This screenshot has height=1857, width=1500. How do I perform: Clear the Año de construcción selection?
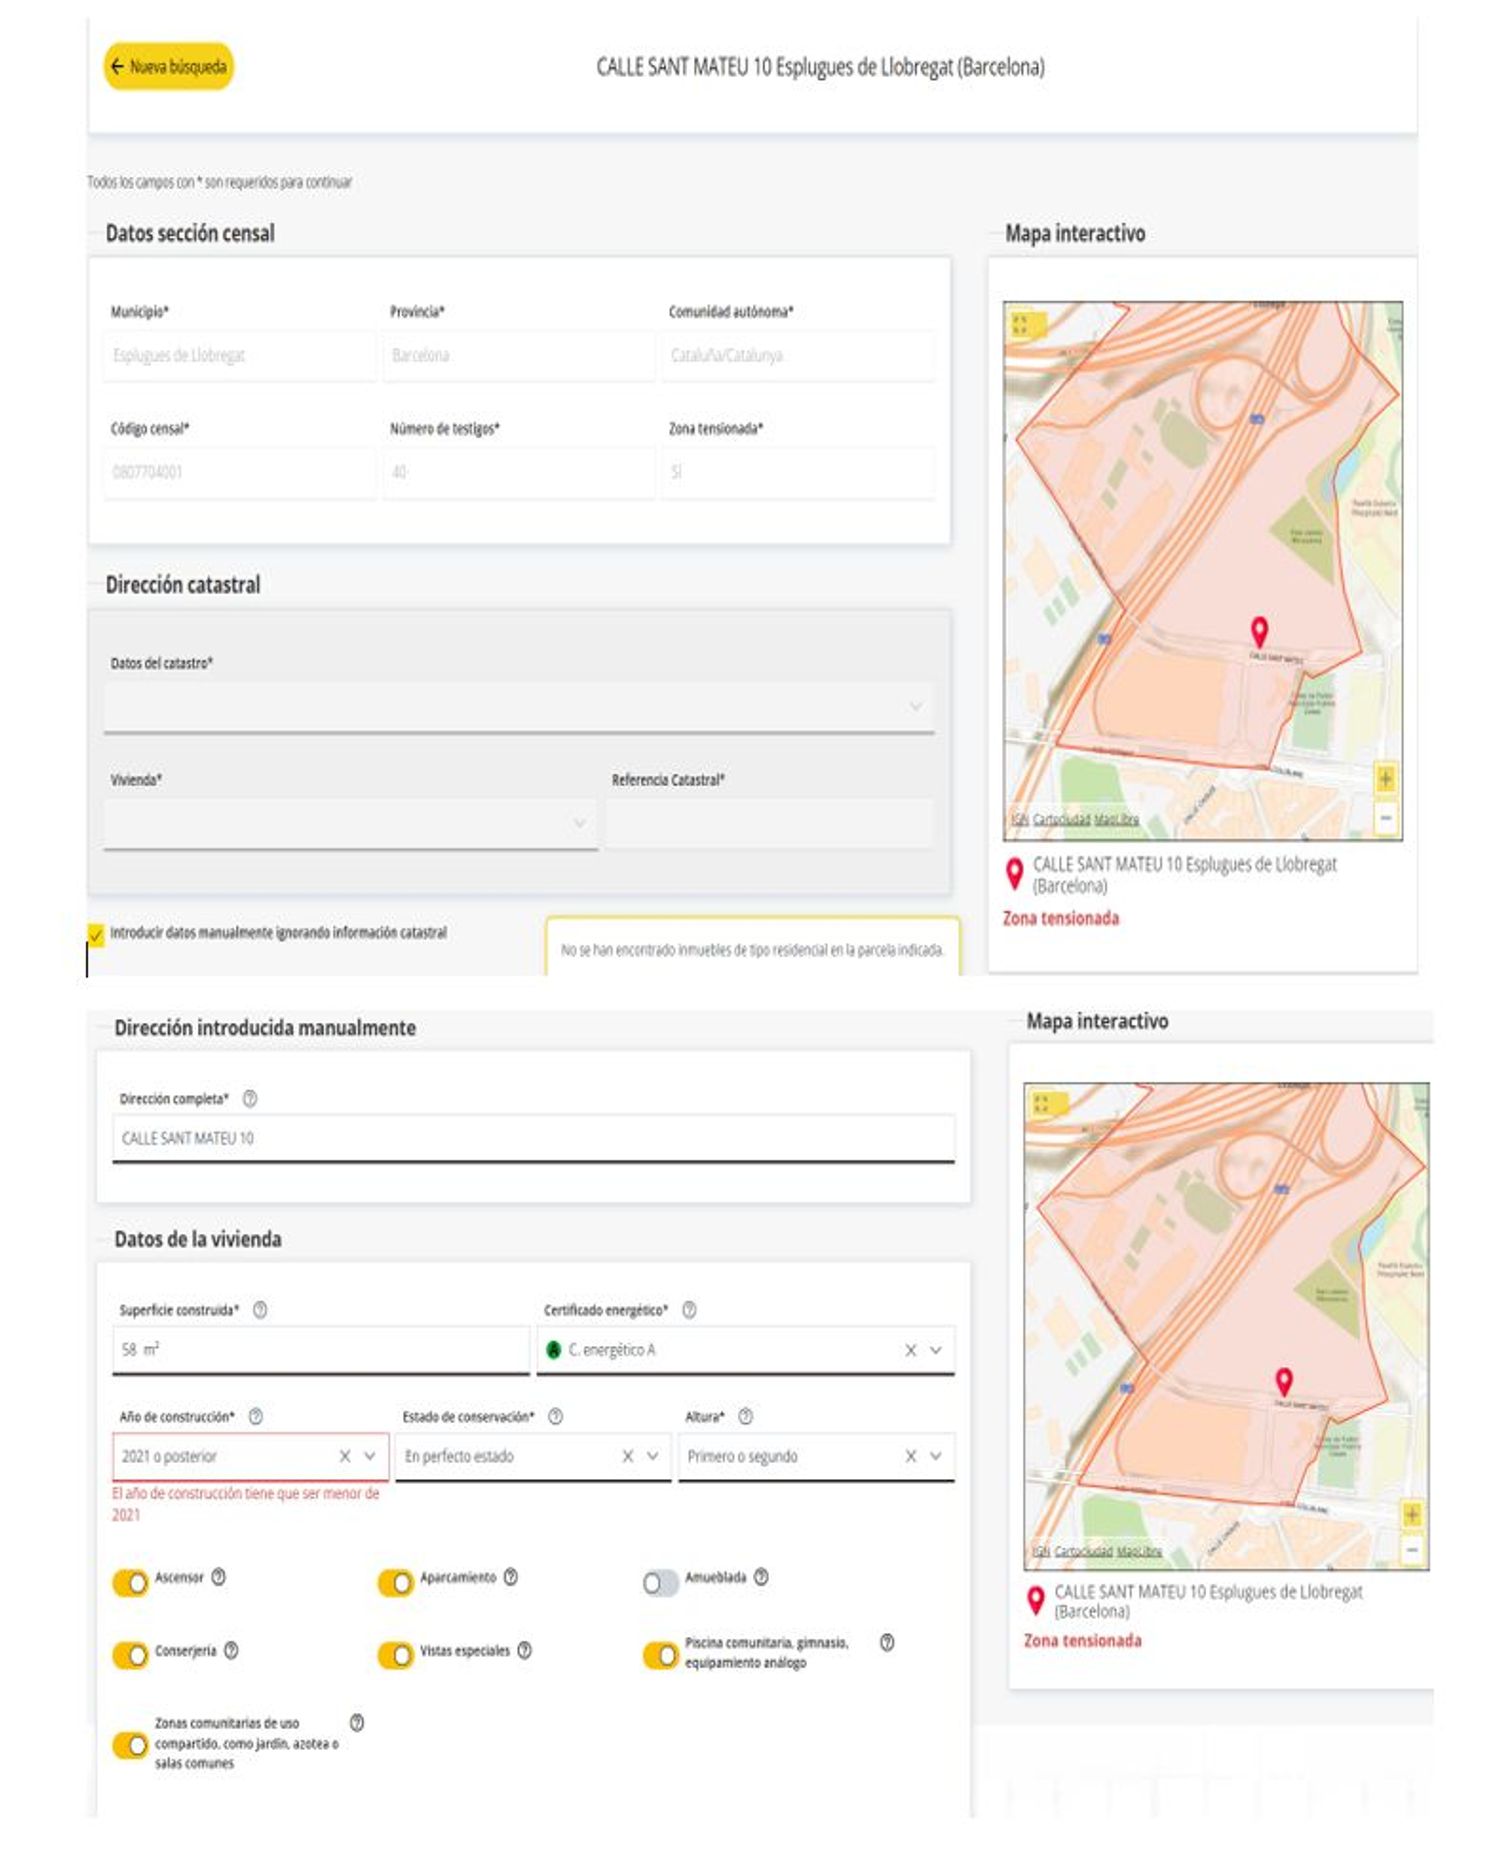coord(345,1457)
